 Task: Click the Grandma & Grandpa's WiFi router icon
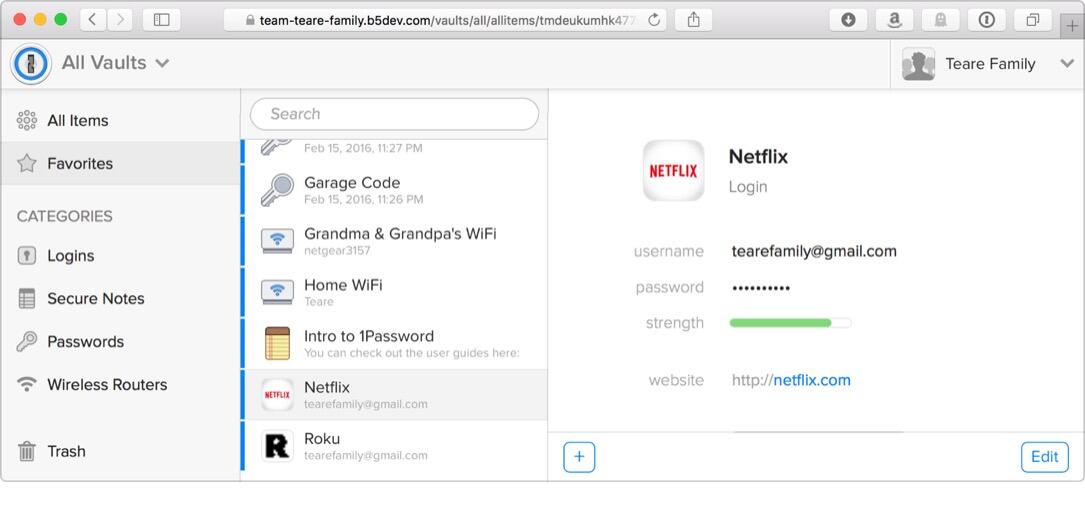[x=277, y=241]
